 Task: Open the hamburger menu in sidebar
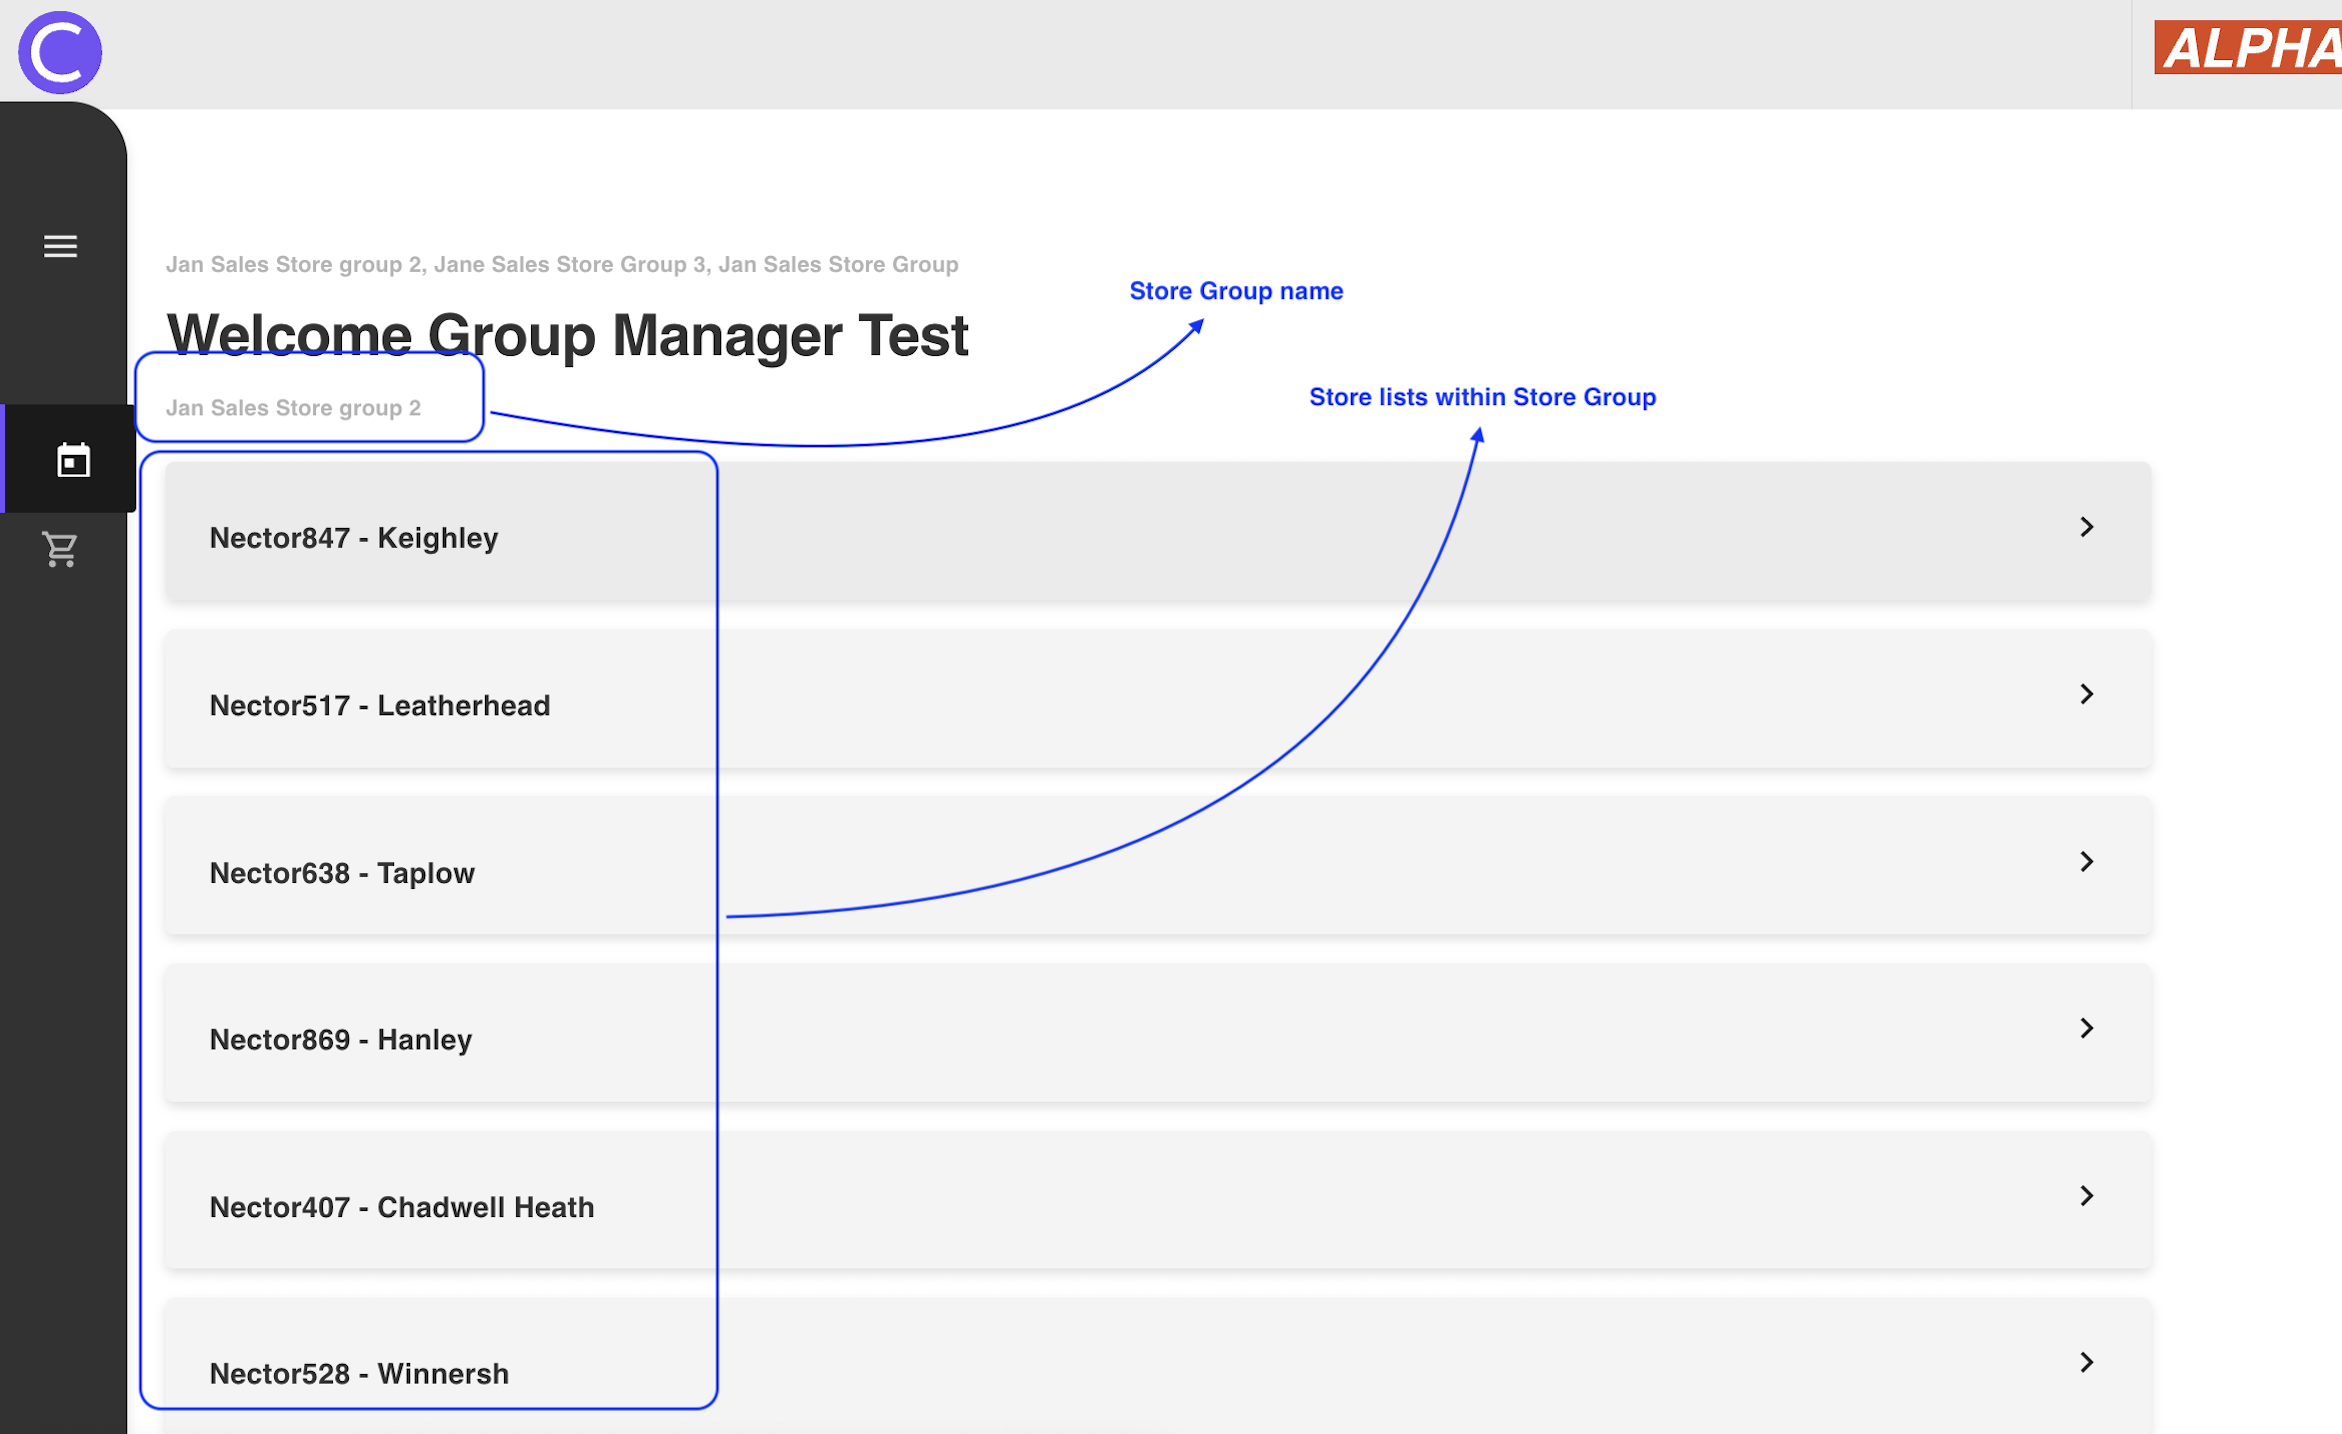[x=60, y=246]
